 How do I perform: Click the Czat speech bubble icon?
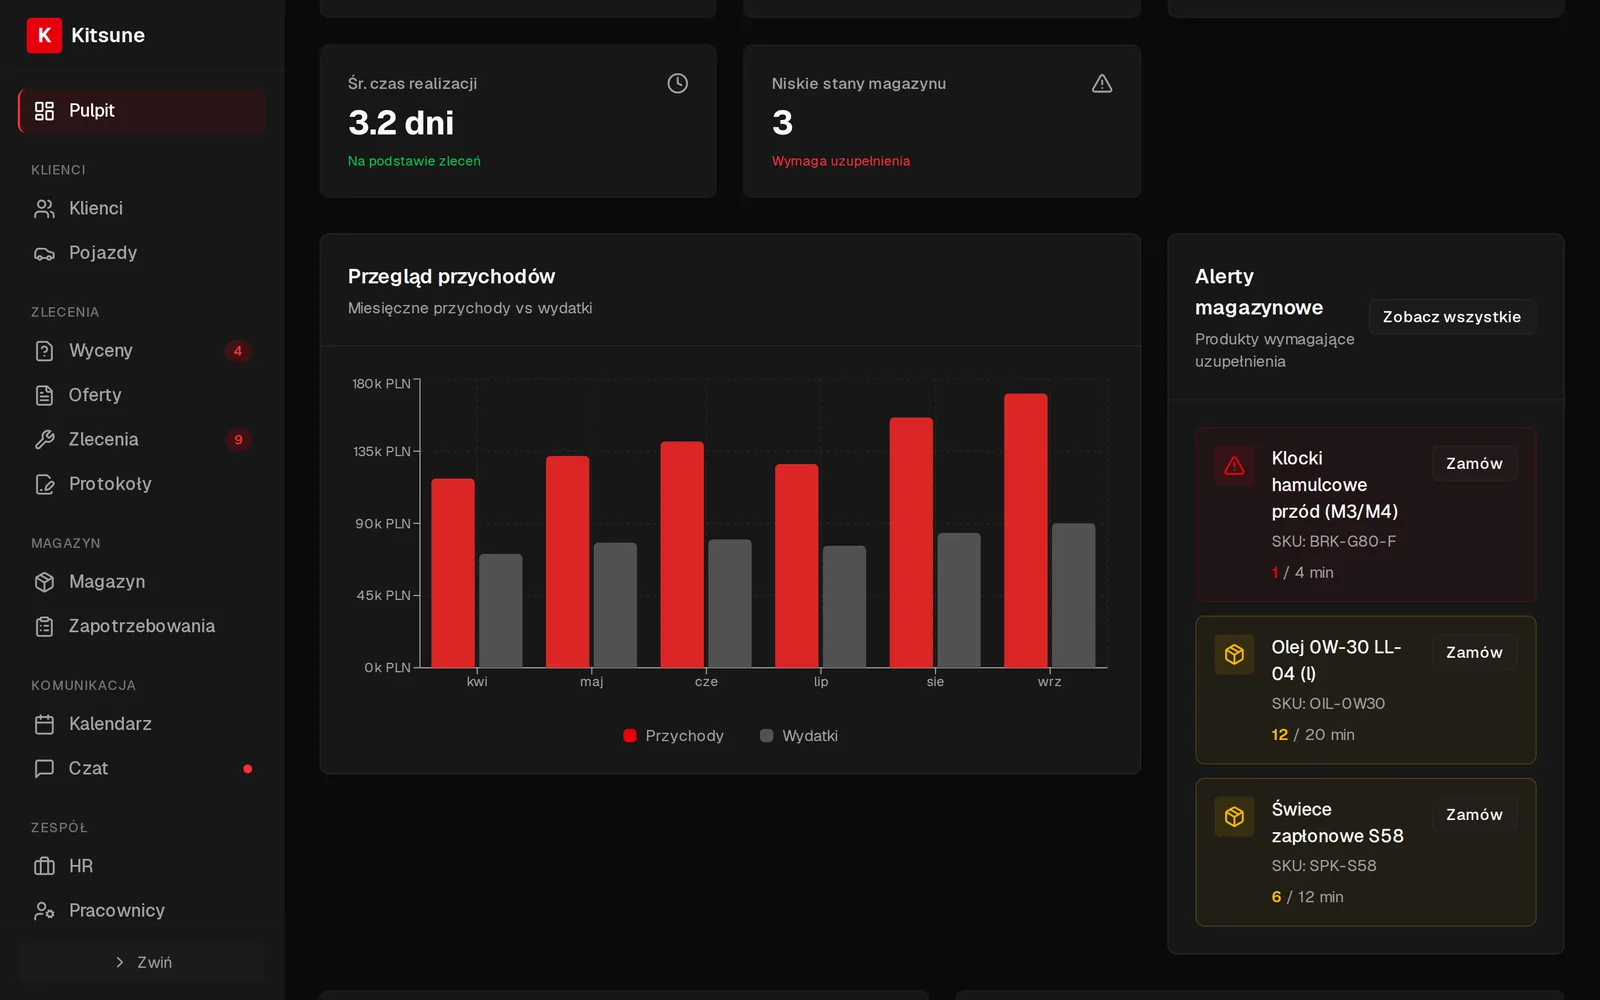point(44,768)
